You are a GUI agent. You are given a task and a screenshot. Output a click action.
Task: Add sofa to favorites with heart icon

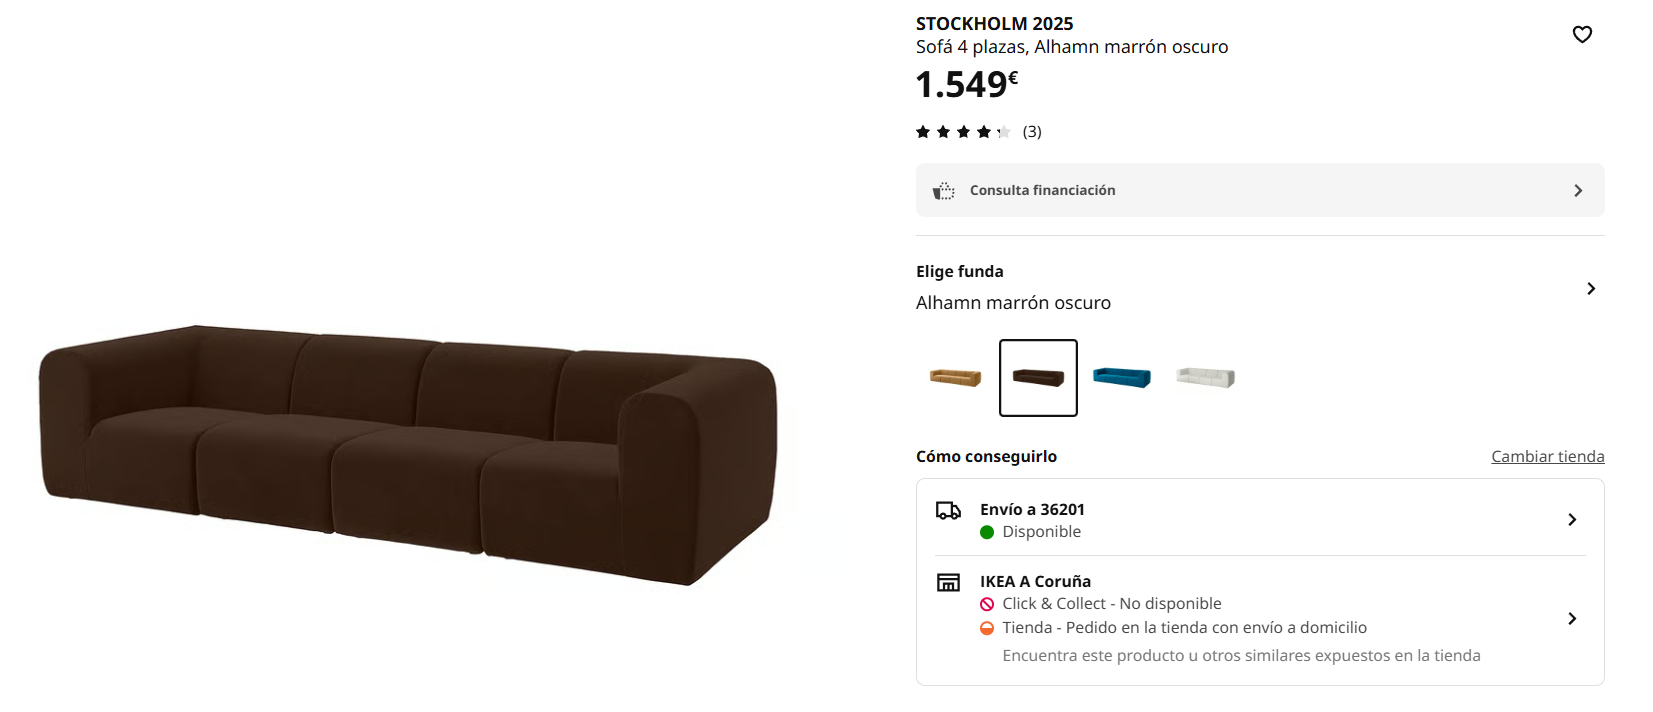click(x=1582, y=35)
